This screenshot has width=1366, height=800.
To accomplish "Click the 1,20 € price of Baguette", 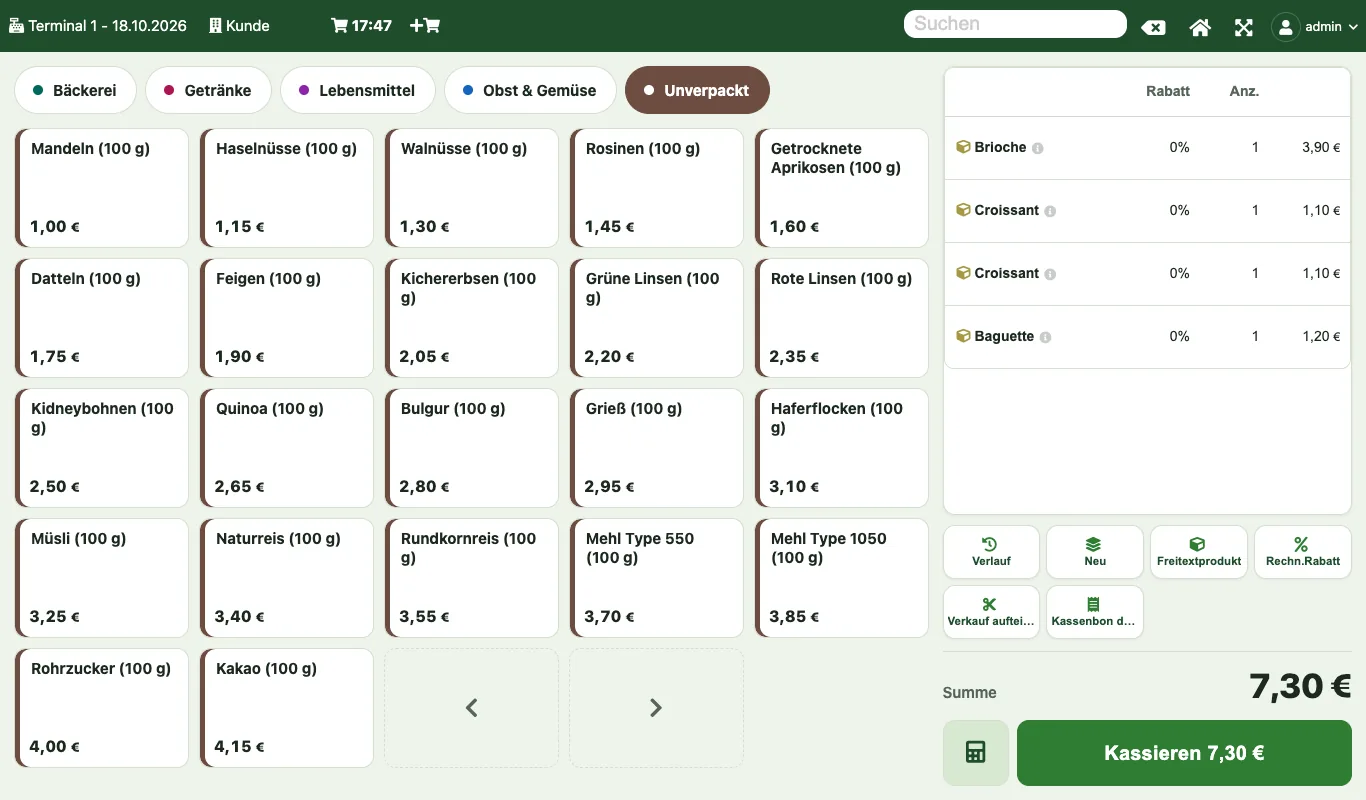I will [x=1321, y=337].
